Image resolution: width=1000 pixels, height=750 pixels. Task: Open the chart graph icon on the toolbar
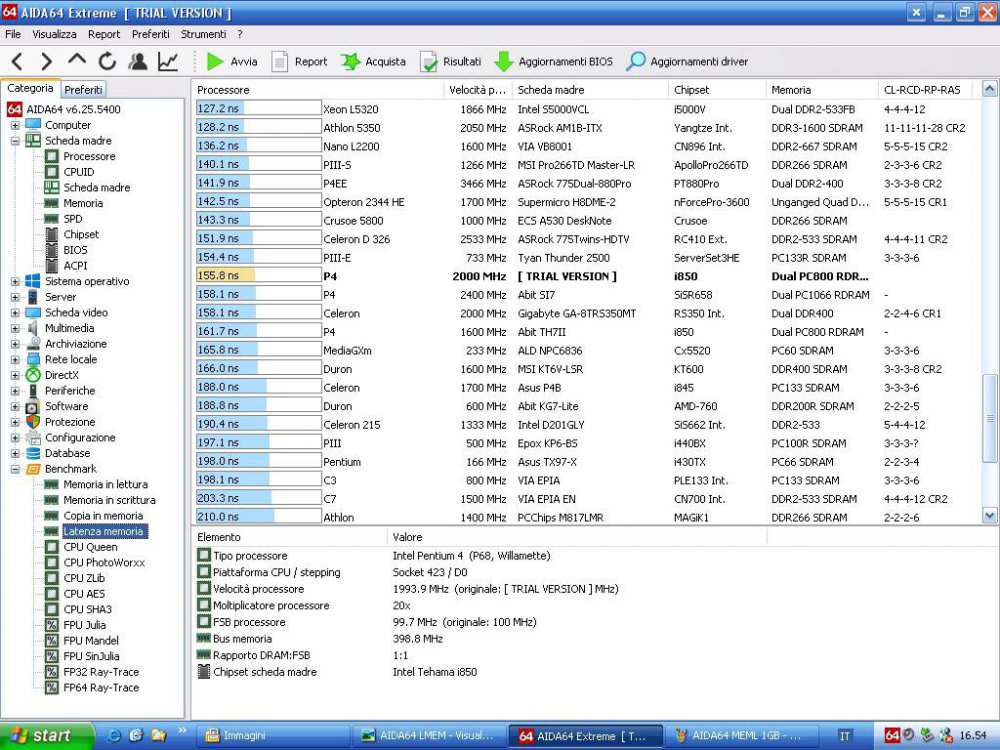170,60
